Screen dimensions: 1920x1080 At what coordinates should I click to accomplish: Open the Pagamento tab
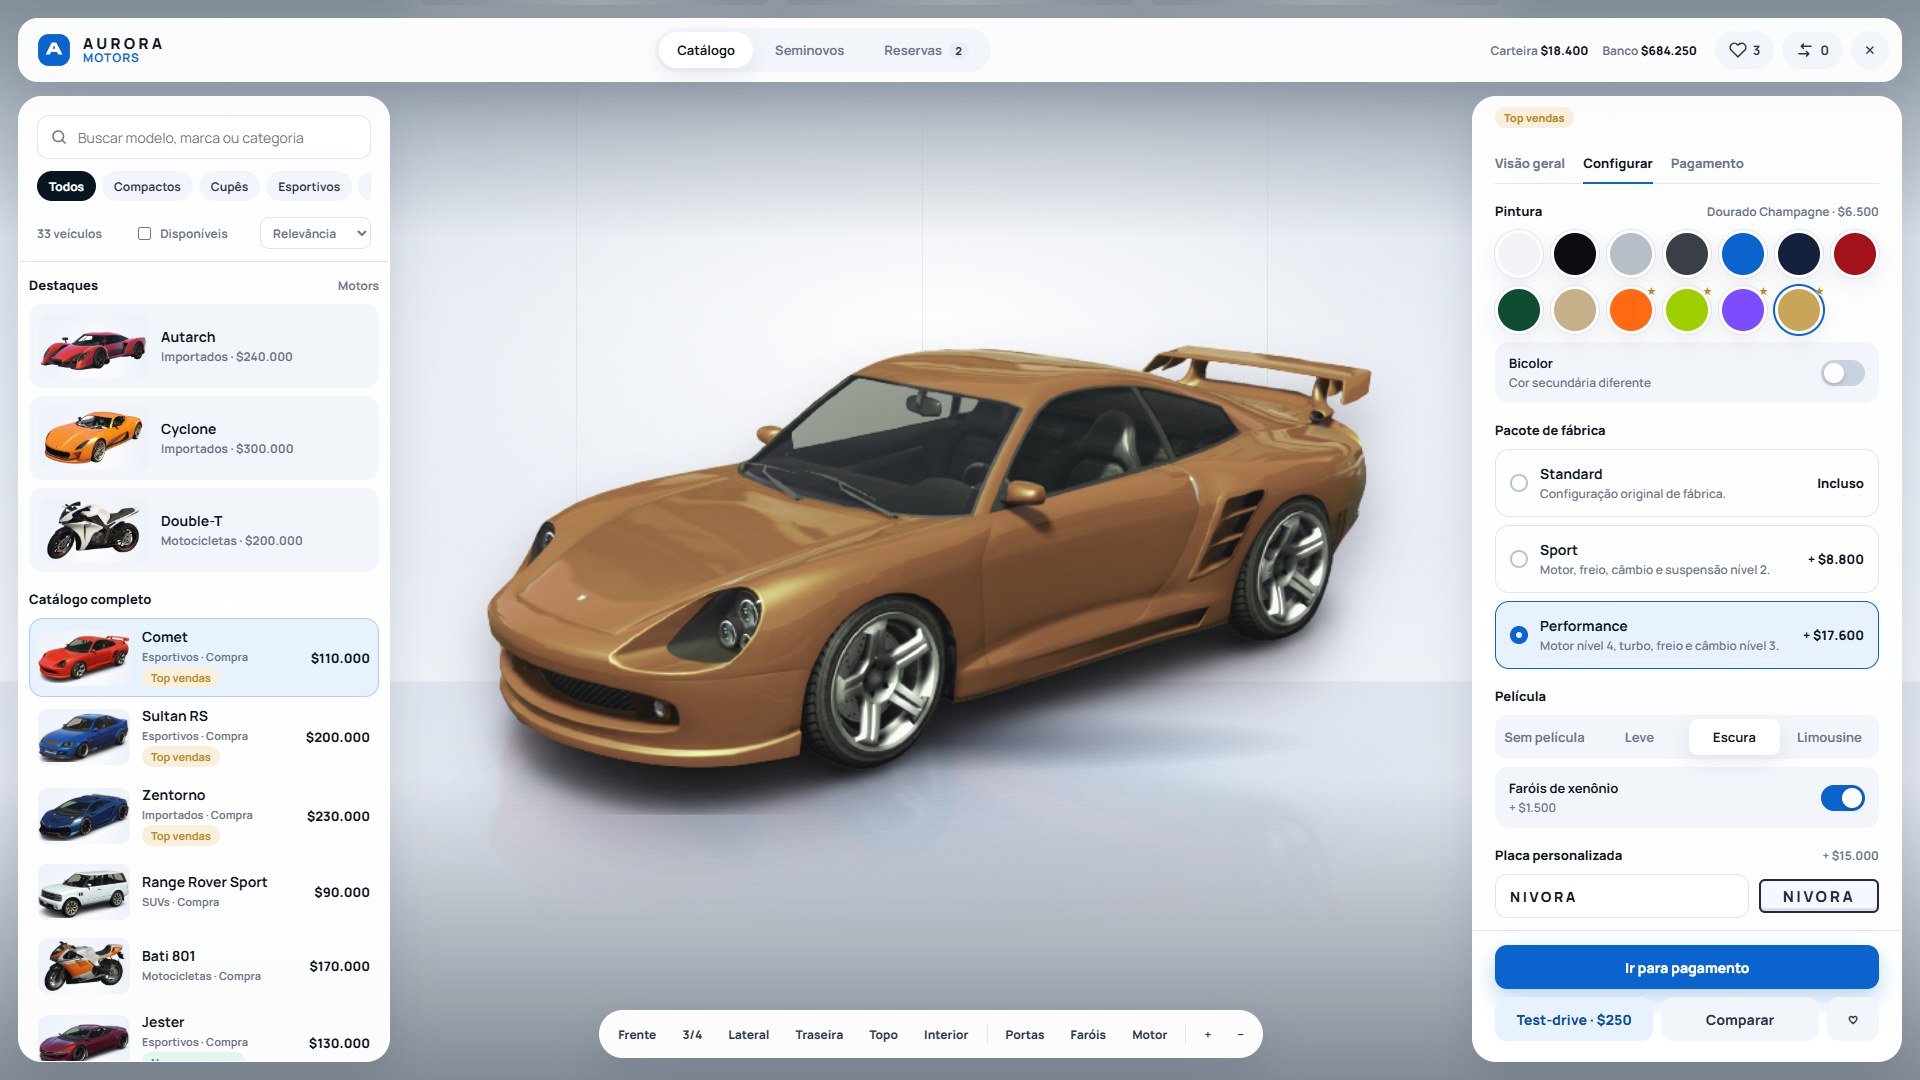pos(1706,164)
